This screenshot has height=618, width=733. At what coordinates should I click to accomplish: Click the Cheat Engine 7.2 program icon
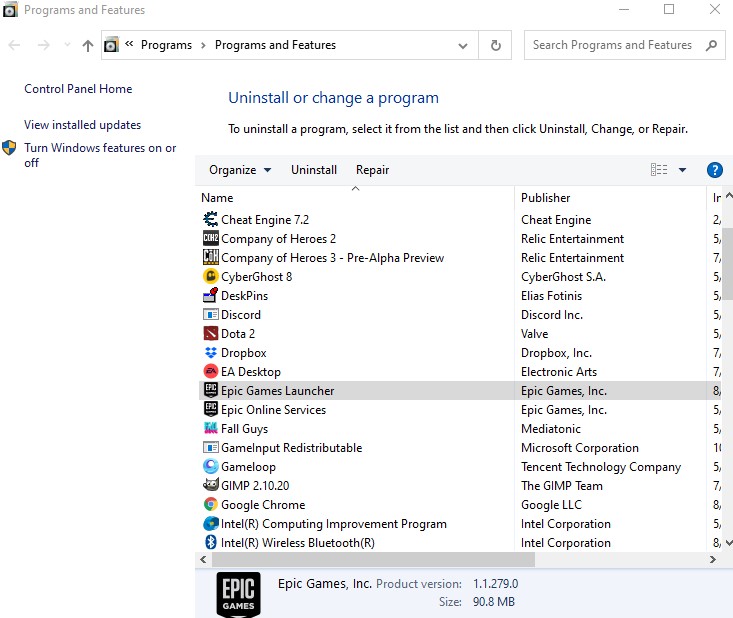pyautogui.click(x=210, y=219)
